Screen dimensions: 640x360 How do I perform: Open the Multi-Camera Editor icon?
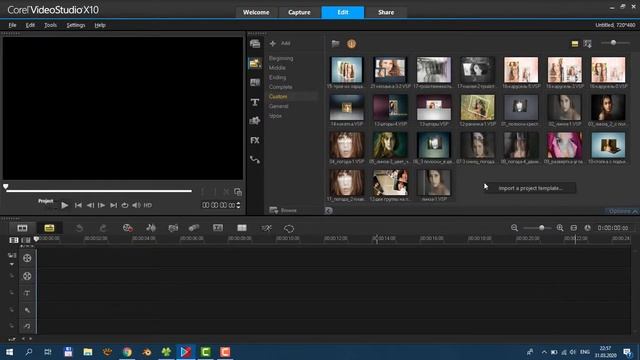242,228
